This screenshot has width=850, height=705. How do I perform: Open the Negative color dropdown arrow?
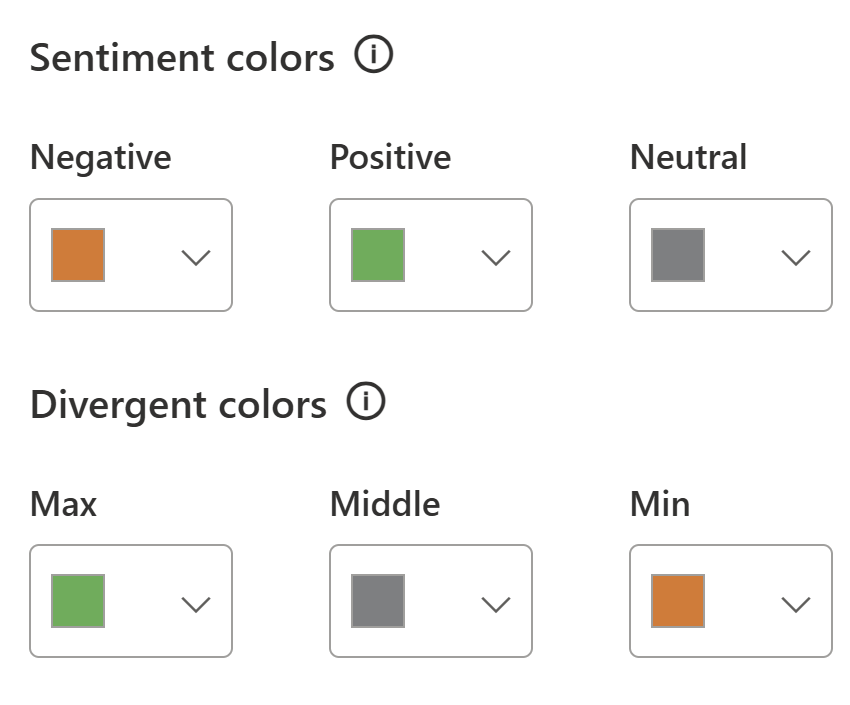coord(196,257)
